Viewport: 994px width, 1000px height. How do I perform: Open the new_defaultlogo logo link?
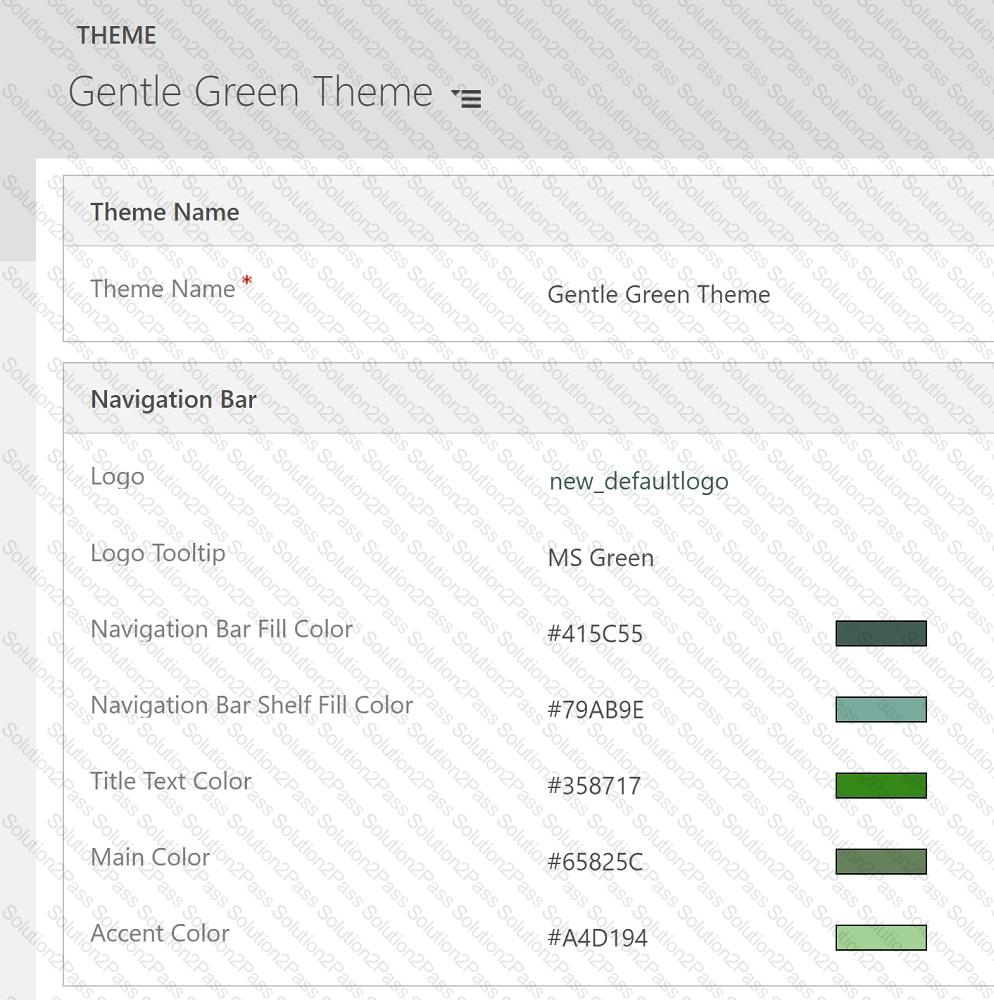click(638, 481)
